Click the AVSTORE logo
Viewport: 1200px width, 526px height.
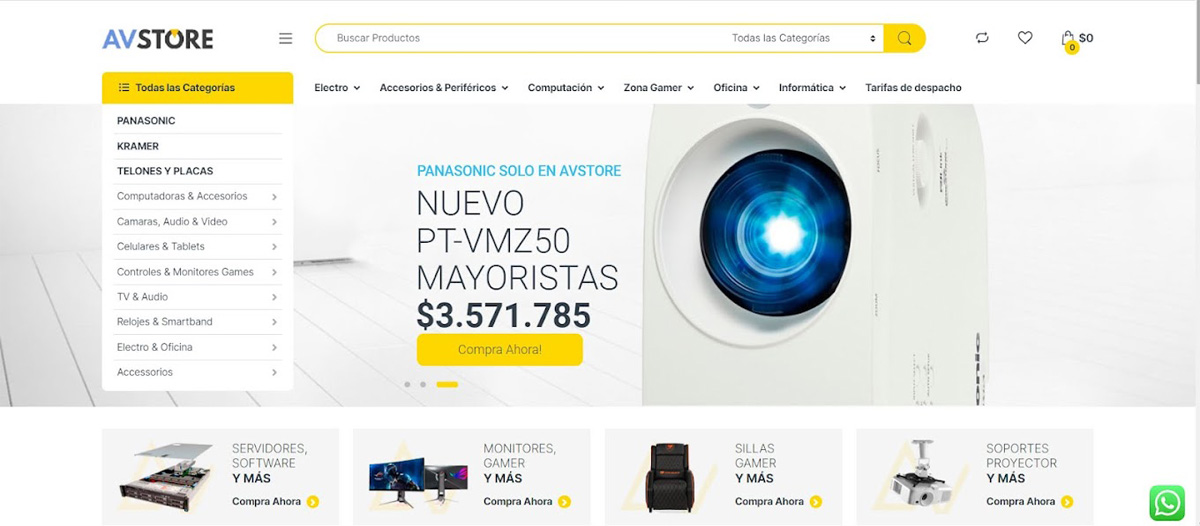158,39
